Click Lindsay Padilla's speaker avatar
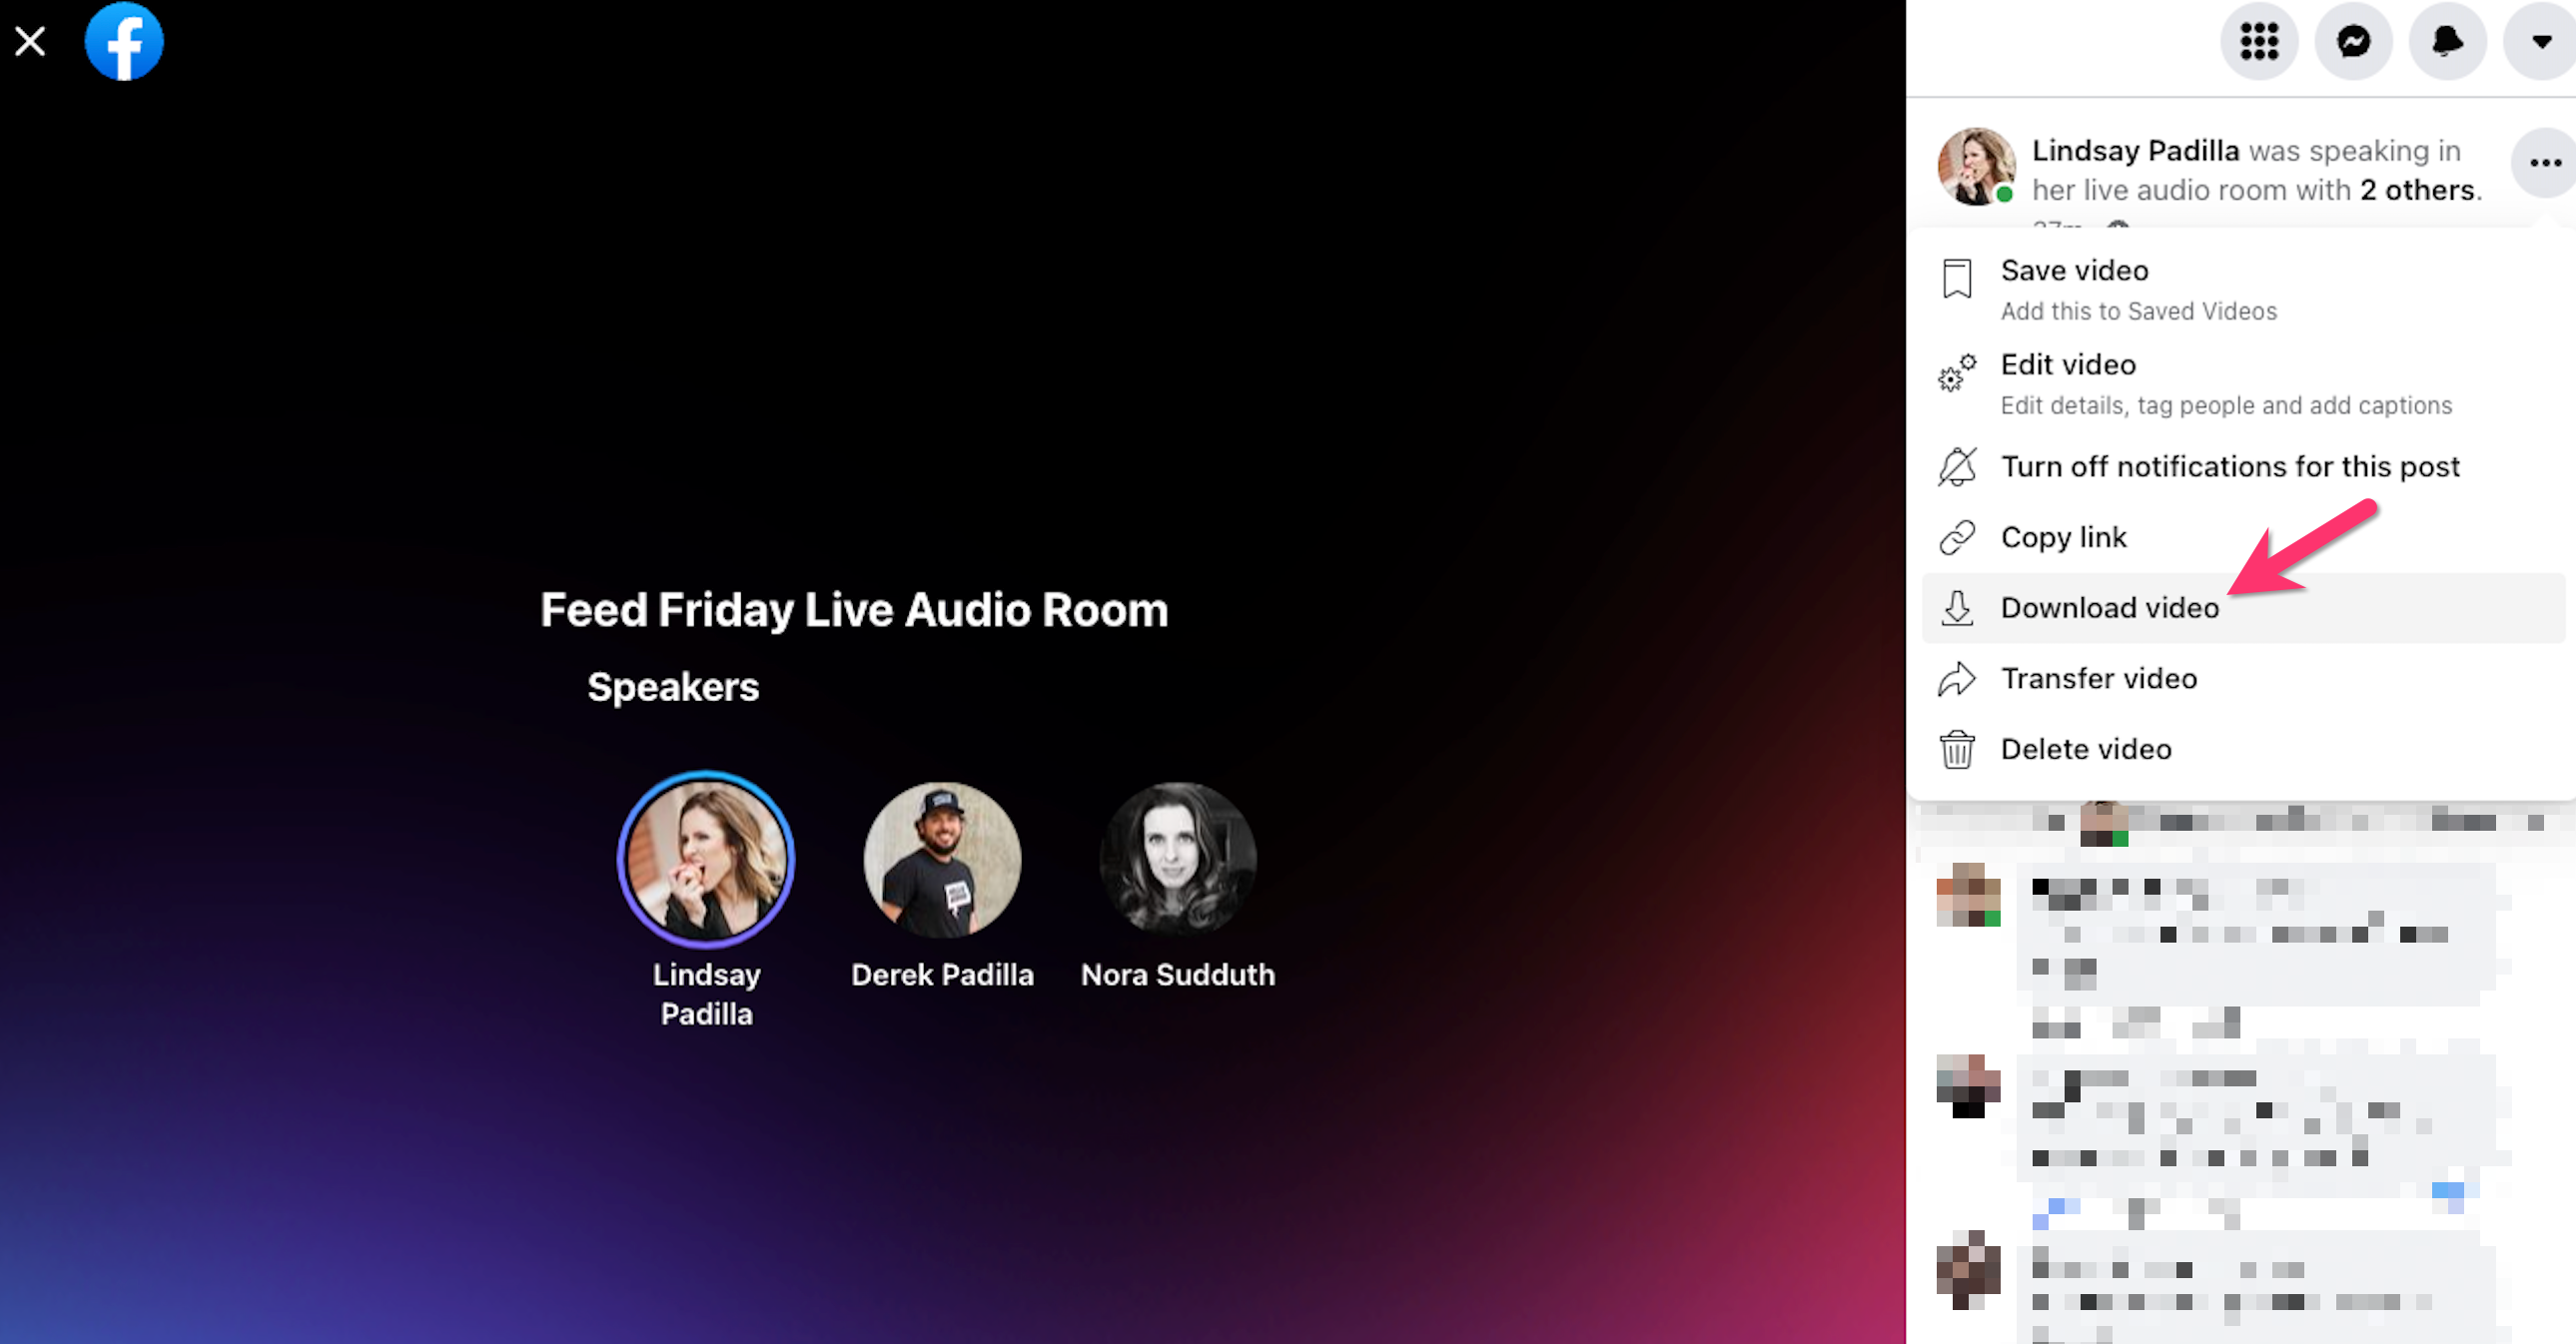The height and width of the screenshot is (1344, 2576). tap(706, 859)
